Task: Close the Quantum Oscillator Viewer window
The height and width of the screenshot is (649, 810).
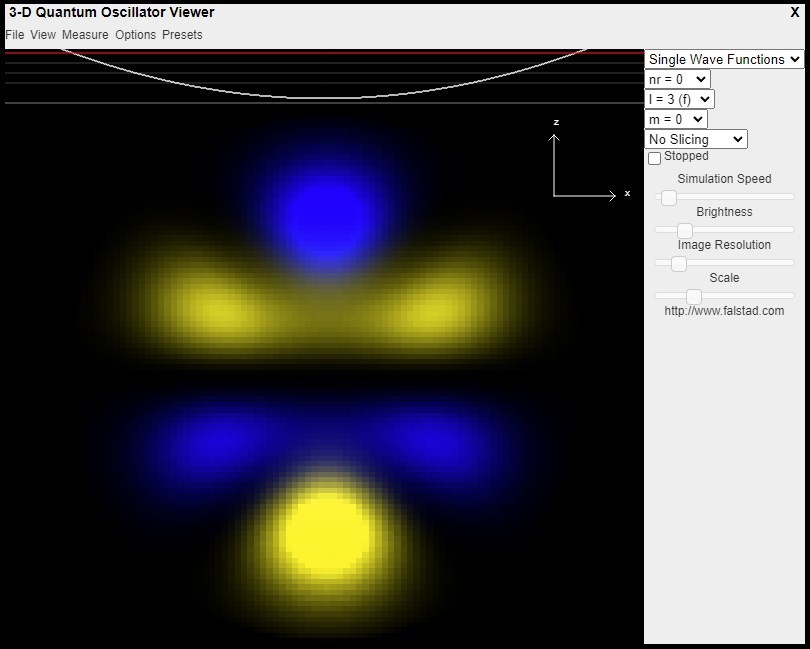Action: [x=795, y=12]
